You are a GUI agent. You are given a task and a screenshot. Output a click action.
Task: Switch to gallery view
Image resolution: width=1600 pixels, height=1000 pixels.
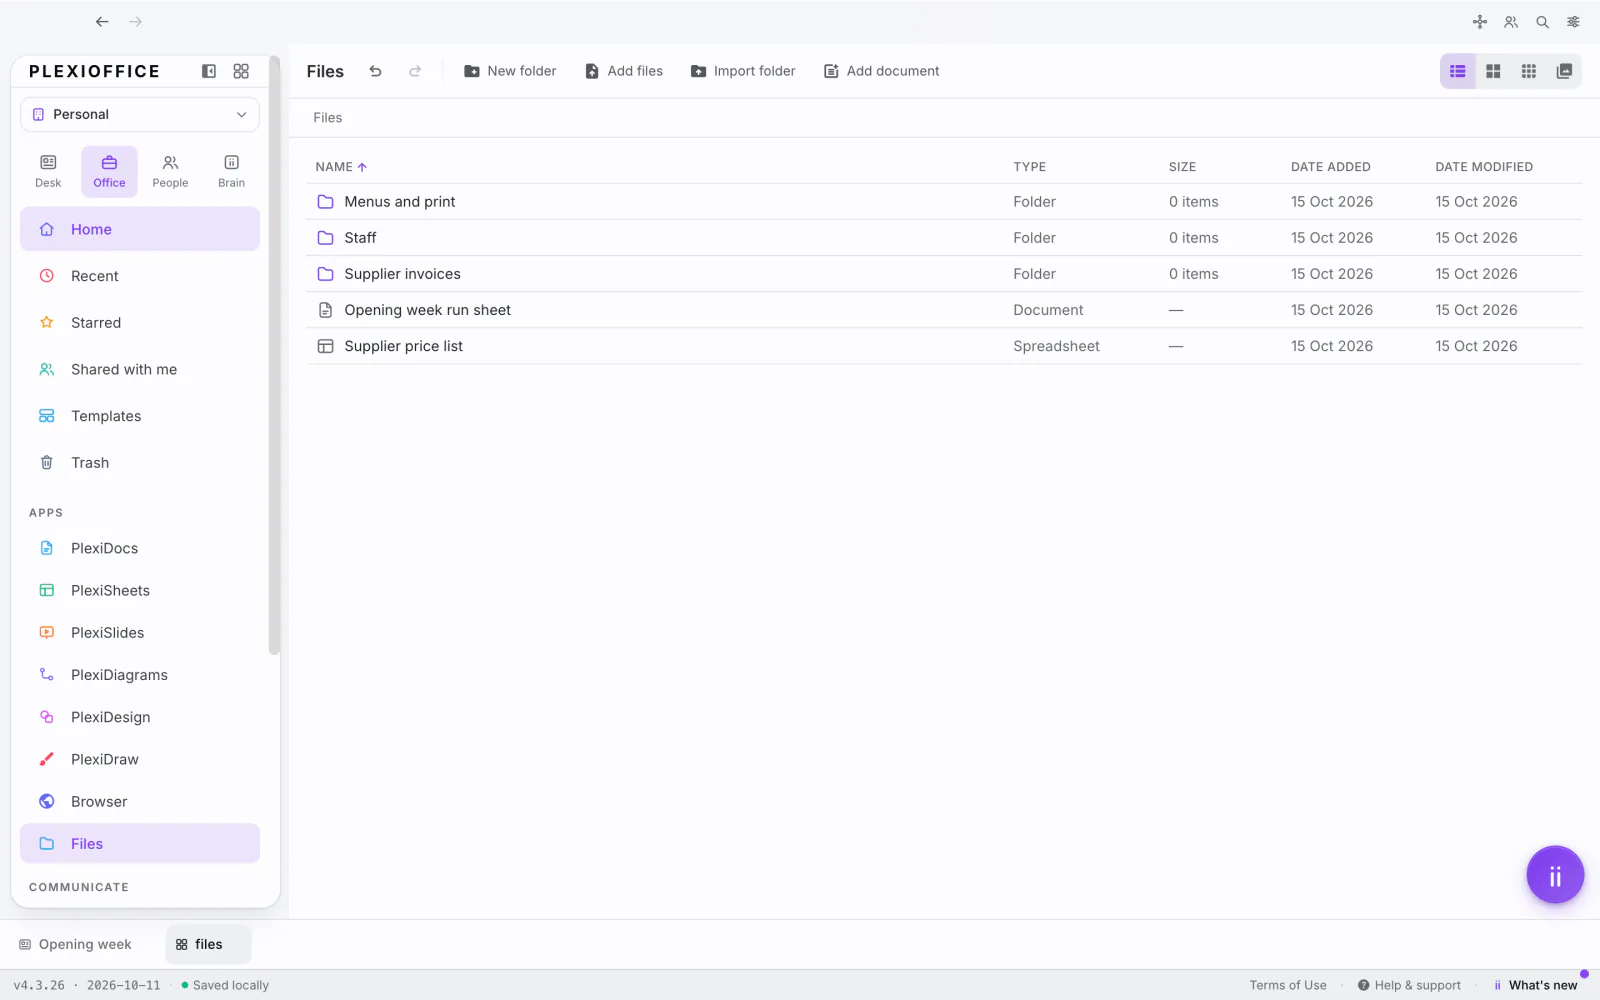pos(1564,71)
